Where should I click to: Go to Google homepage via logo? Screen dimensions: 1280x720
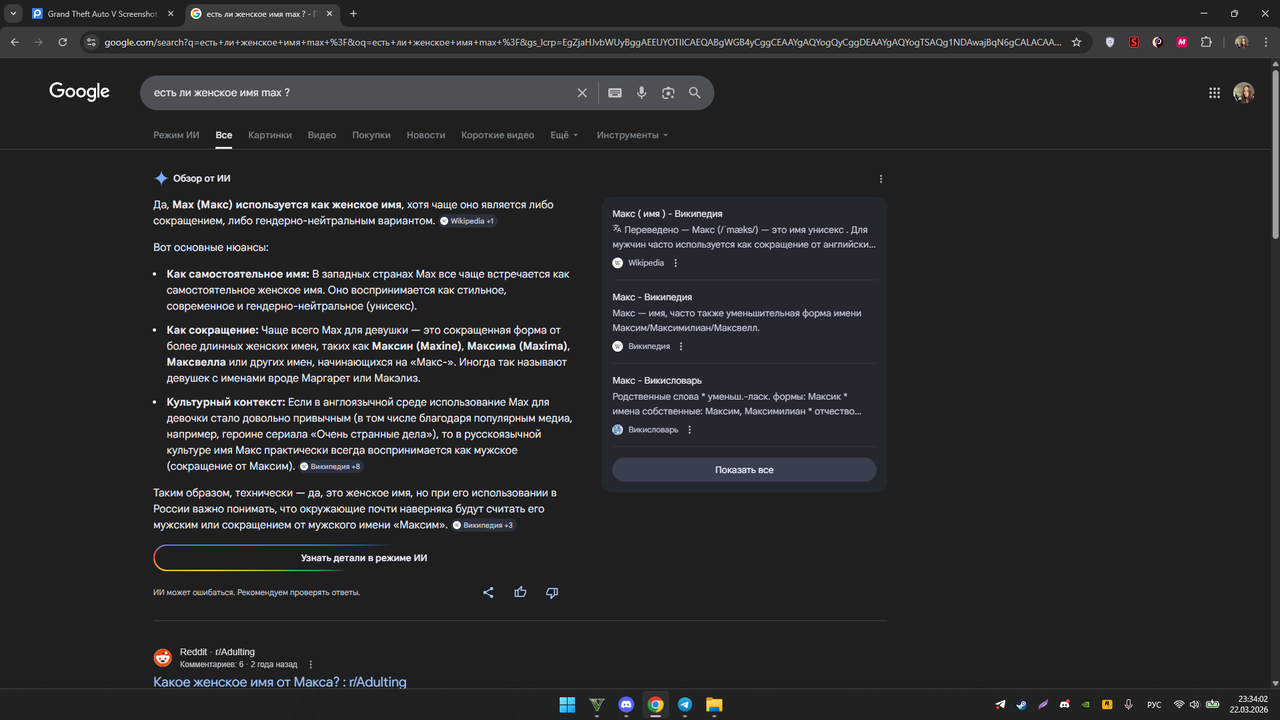tap(79, 92)
